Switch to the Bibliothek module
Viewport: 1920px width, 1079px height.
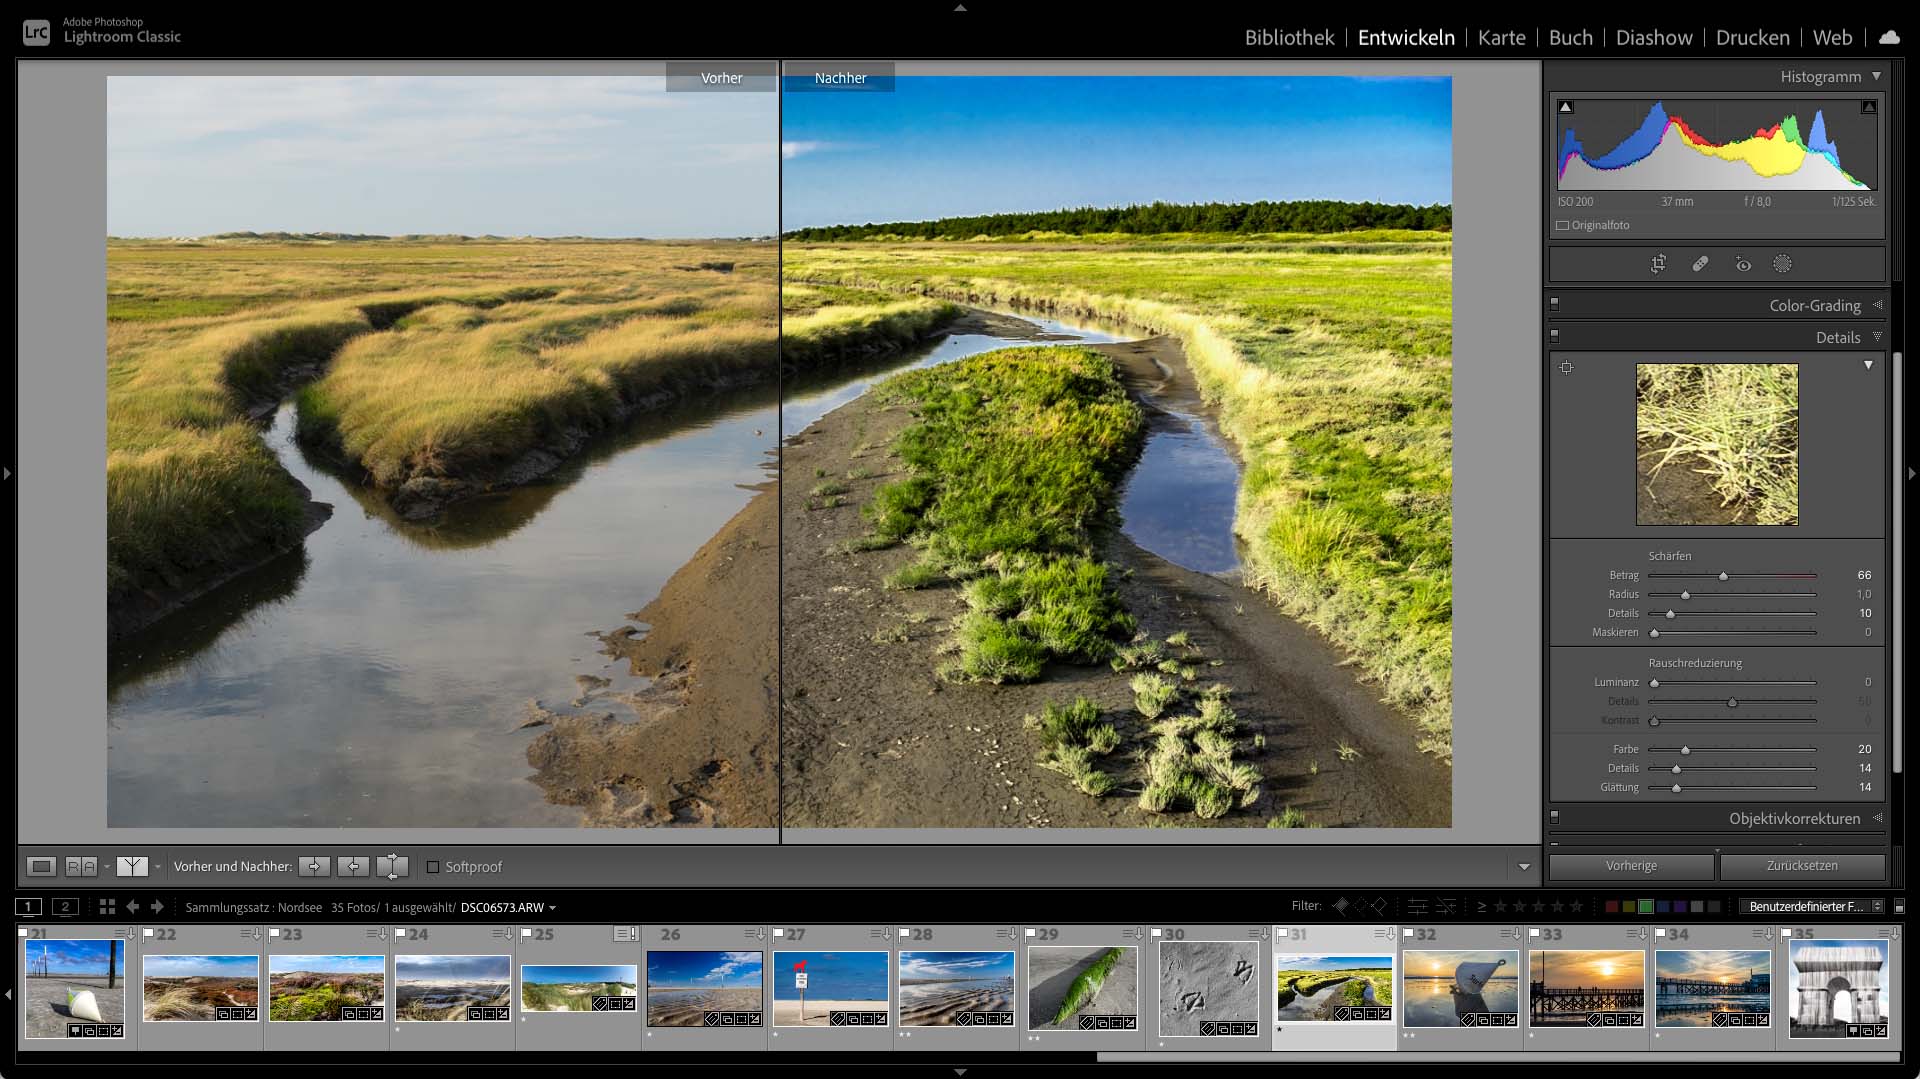[1288, 37]
